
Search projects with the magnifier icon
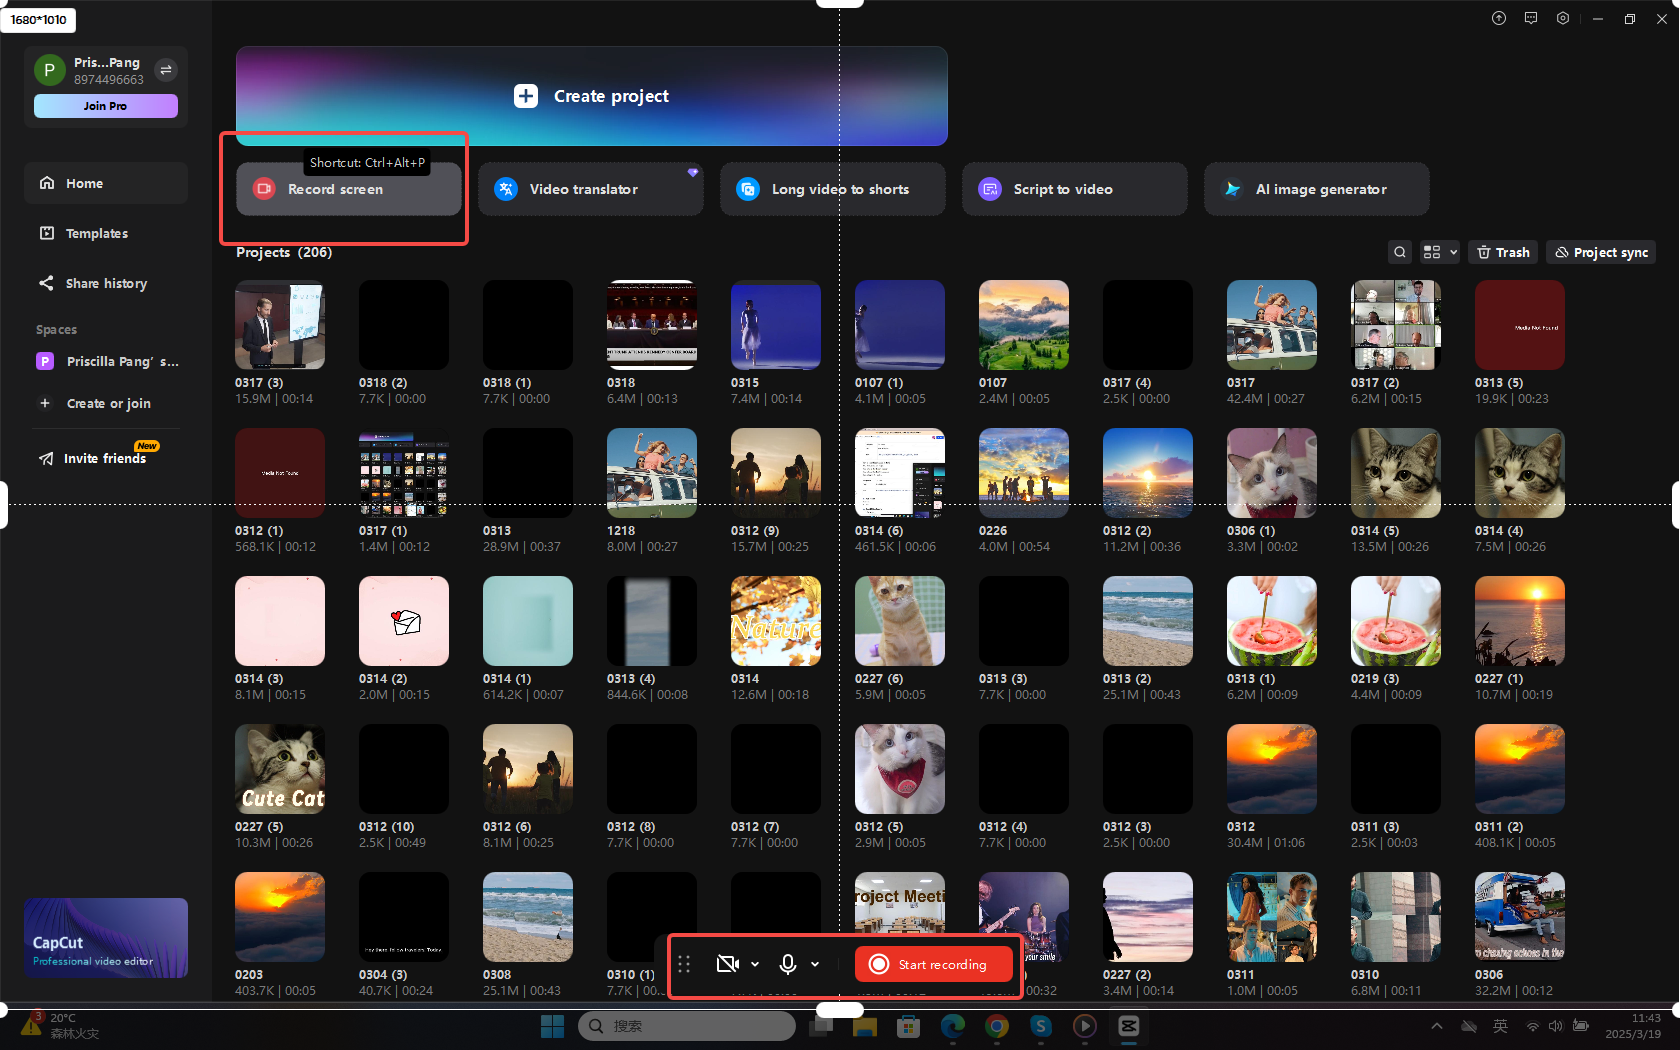point(1400,252)
